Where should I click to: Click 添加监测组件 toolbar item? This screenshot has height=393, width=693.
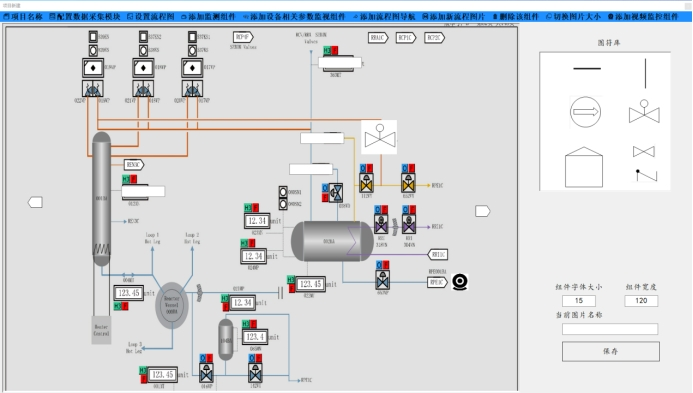tap(208, 17)
